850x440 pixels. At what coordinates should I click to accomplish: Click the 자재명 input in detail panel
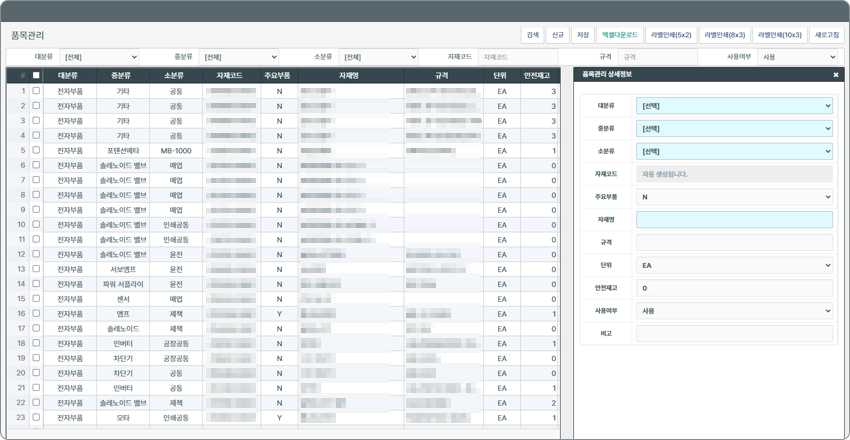[735, 219]
